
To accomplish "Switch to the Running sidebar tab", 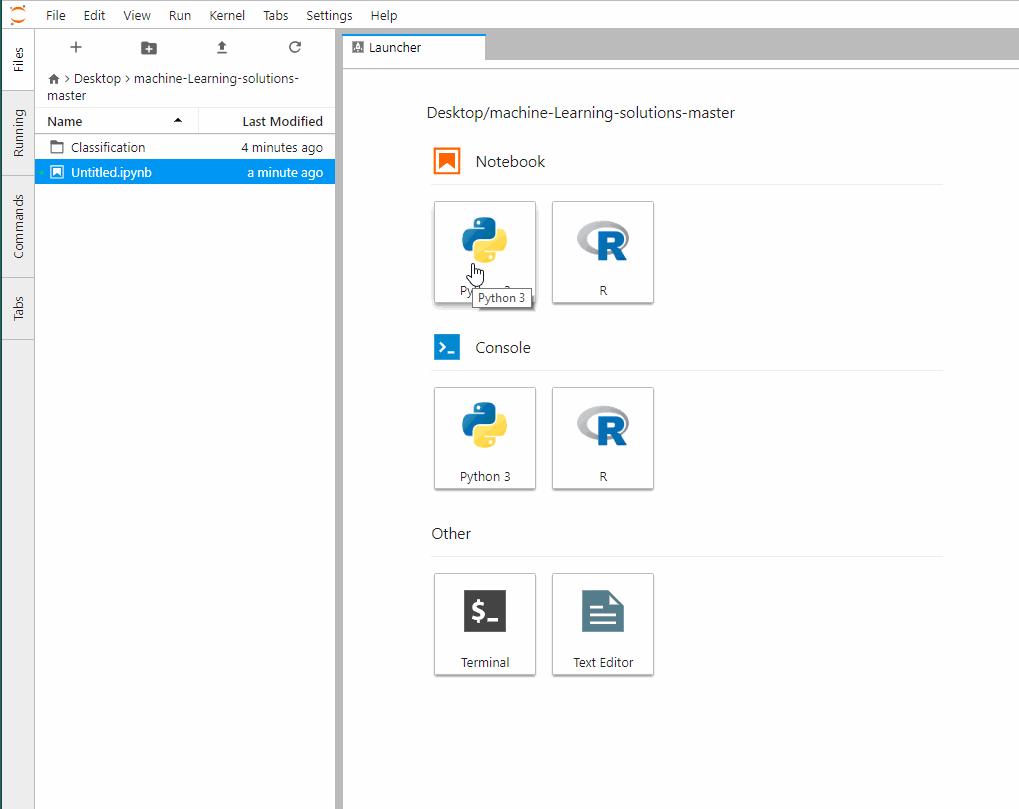I will pyautogui.click(x=18, y=133).
